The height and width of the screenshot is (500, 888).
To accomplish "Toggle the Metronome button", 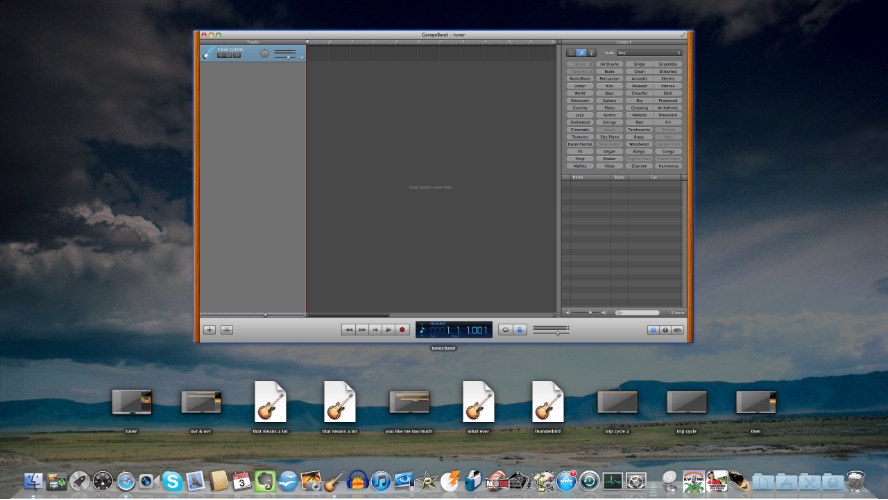I will point(520,329).
